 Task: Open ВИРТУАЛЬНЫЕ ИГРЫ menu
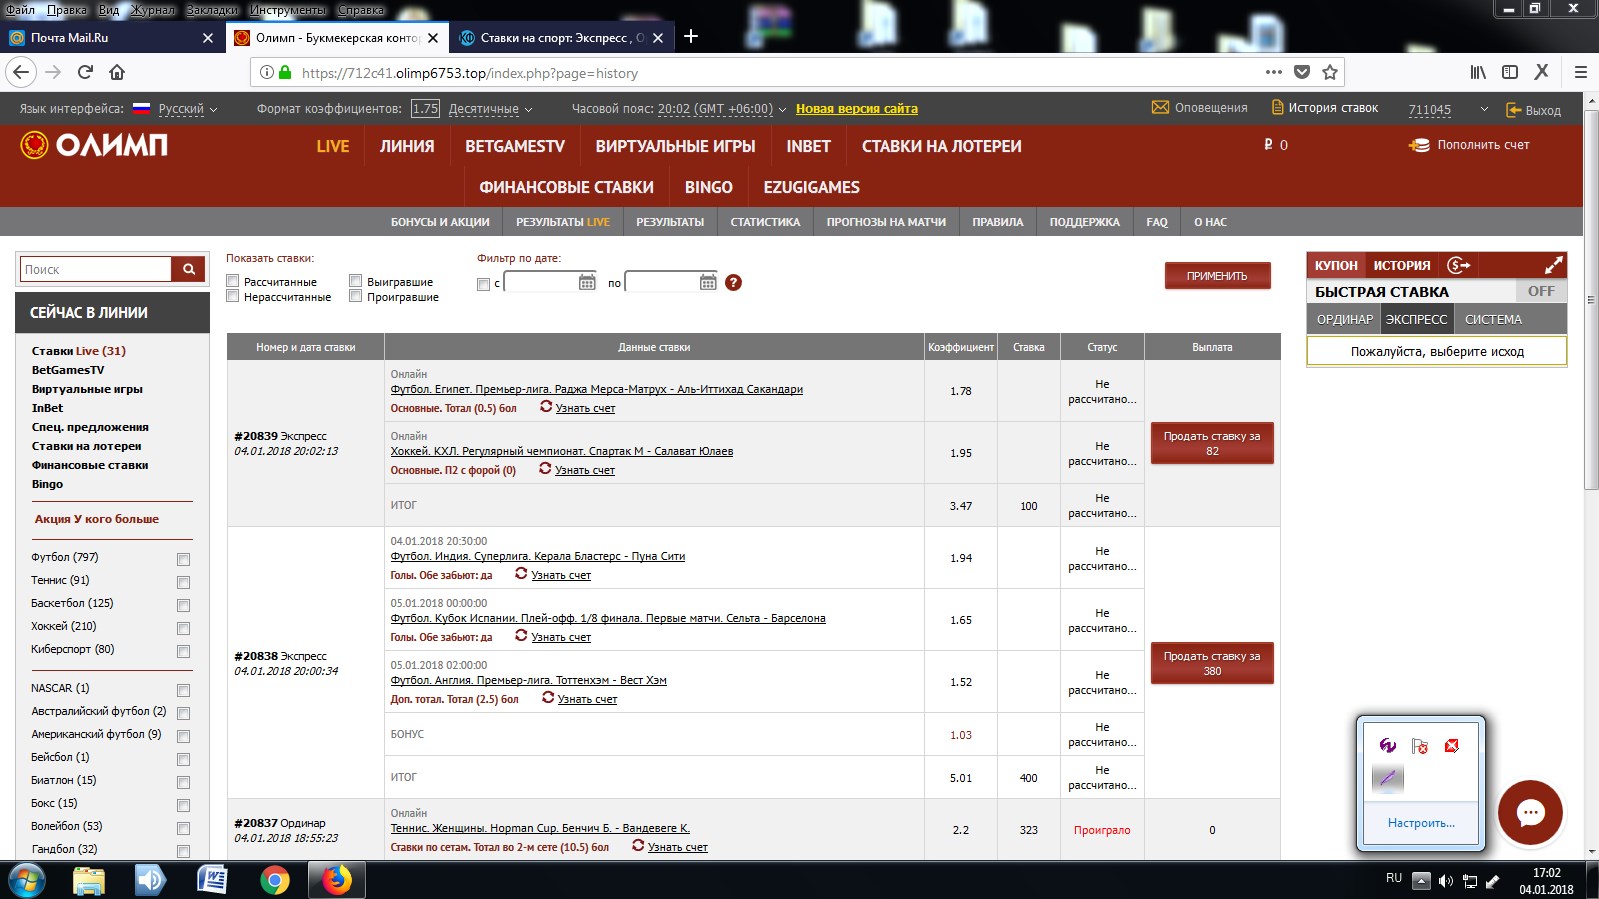(676, 146)
